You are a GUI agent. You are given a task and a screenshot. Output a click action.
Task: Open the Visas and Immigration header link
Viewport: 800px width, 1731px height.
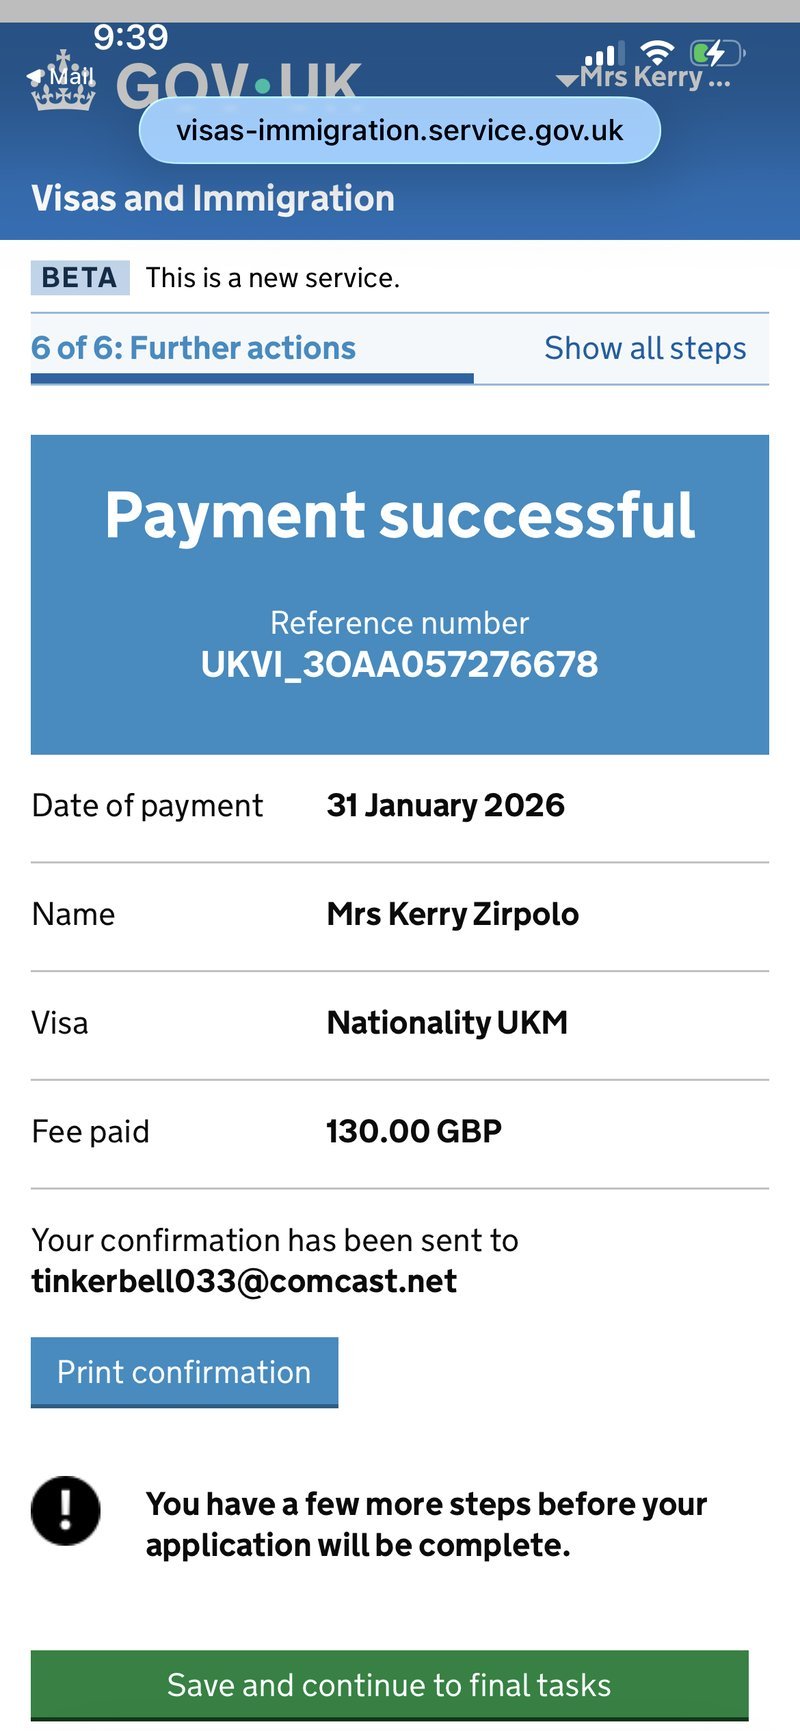(x=213, y=198)
